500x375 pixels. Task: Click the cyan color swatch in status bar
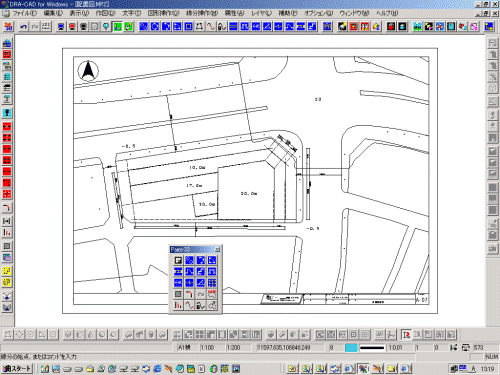pyautogui.click(x=351, y=348)
